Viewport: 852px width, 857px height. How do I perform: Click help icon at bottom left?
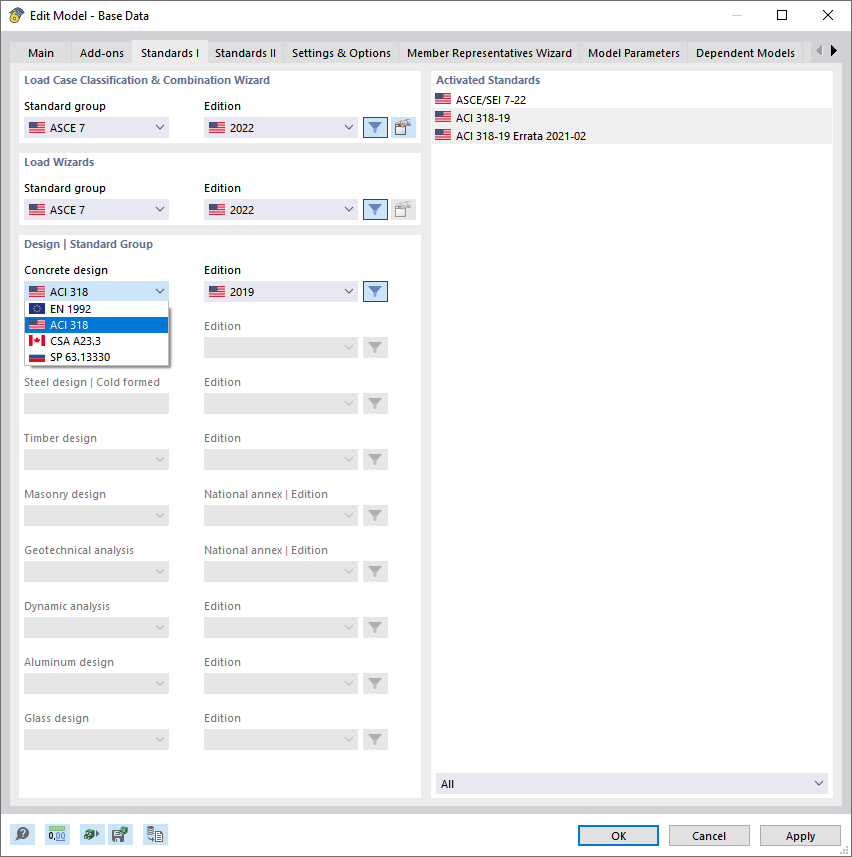click(22, 835)
